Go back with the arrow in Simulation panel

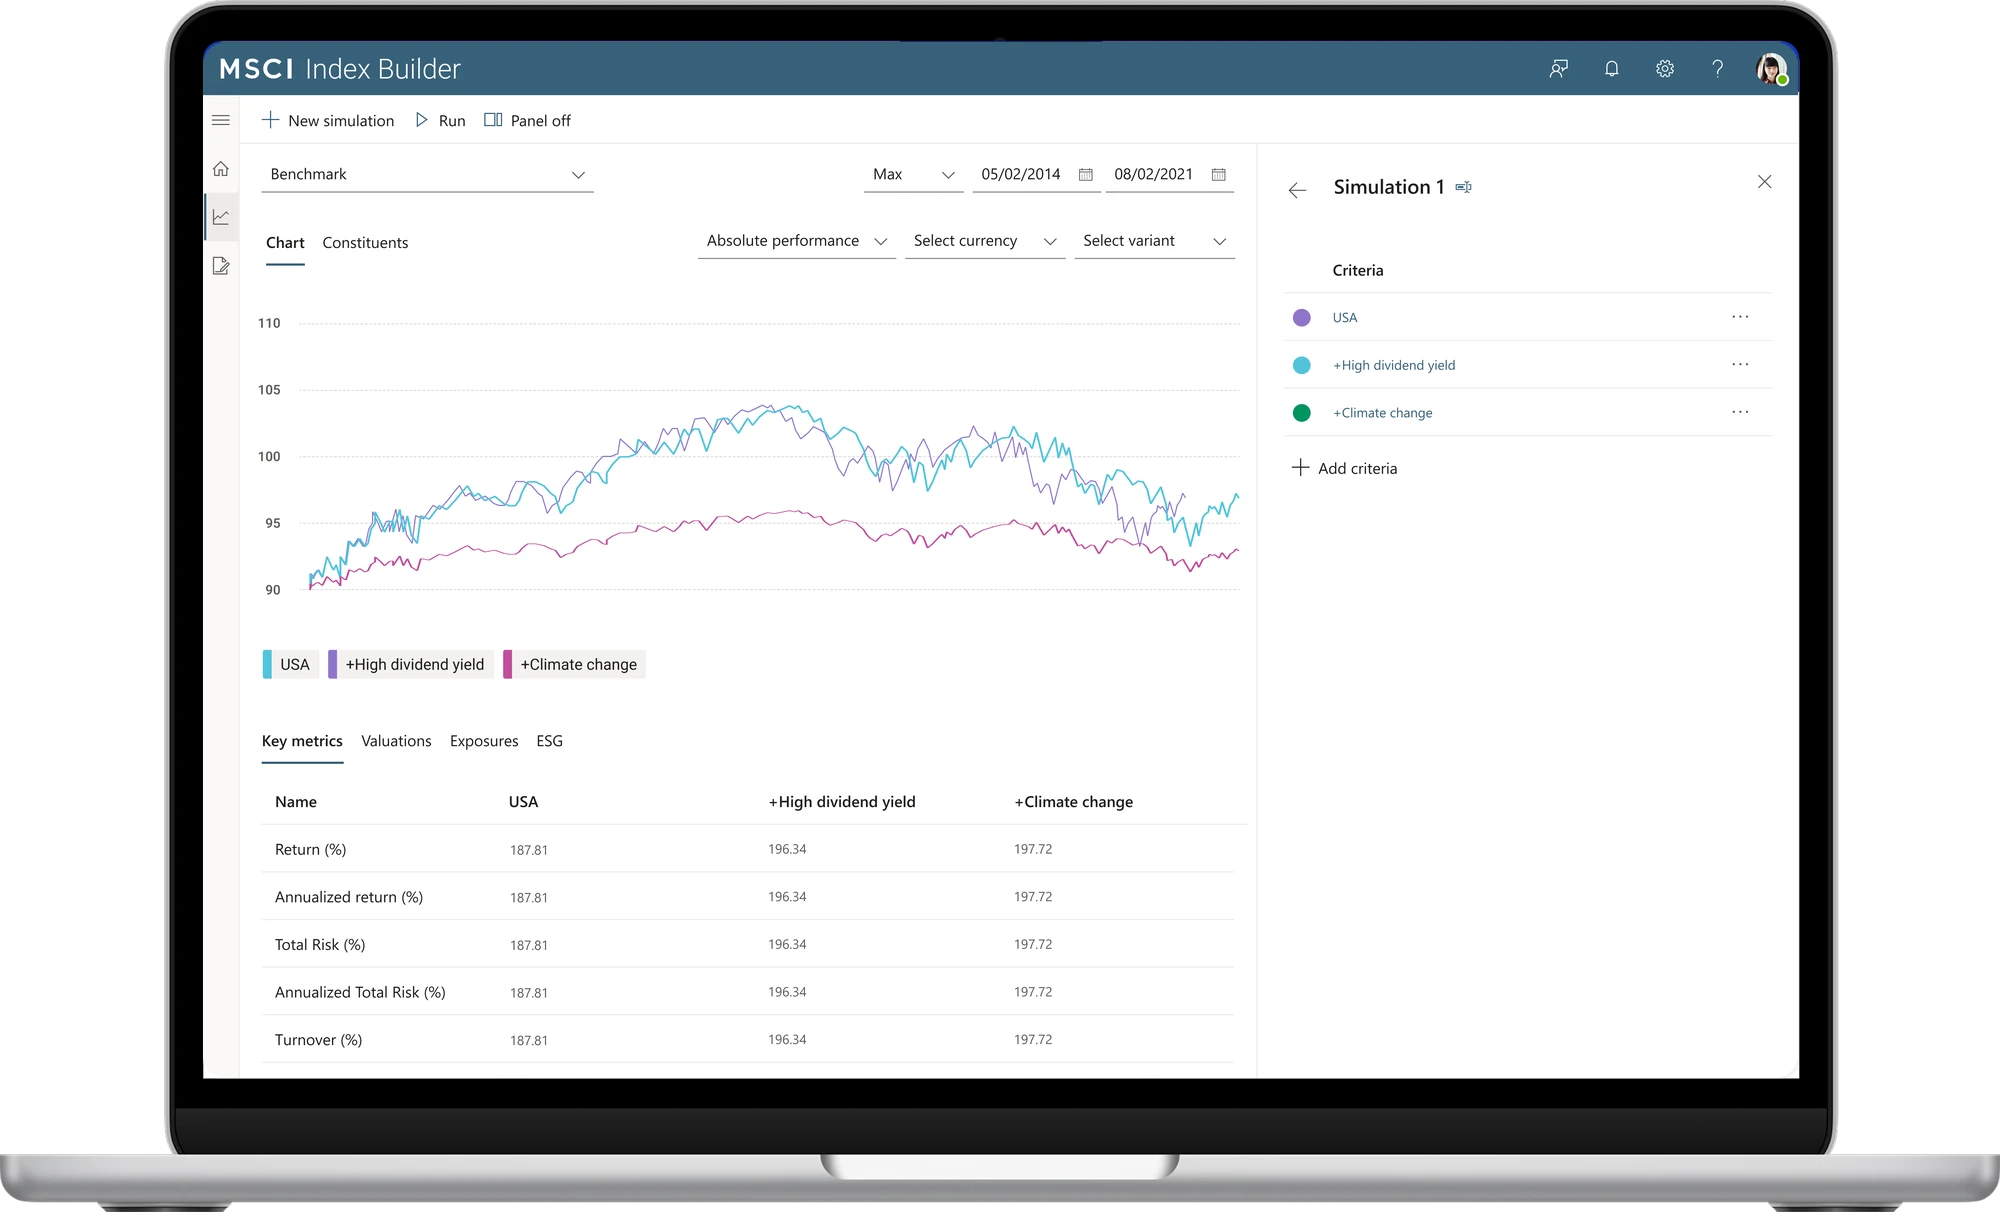[1297, 190]
